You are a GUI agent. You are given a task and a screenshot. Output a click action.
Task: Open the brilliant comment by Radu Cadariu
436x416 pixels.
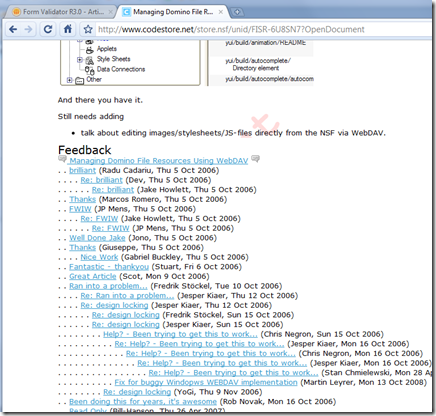click(82, 170)
